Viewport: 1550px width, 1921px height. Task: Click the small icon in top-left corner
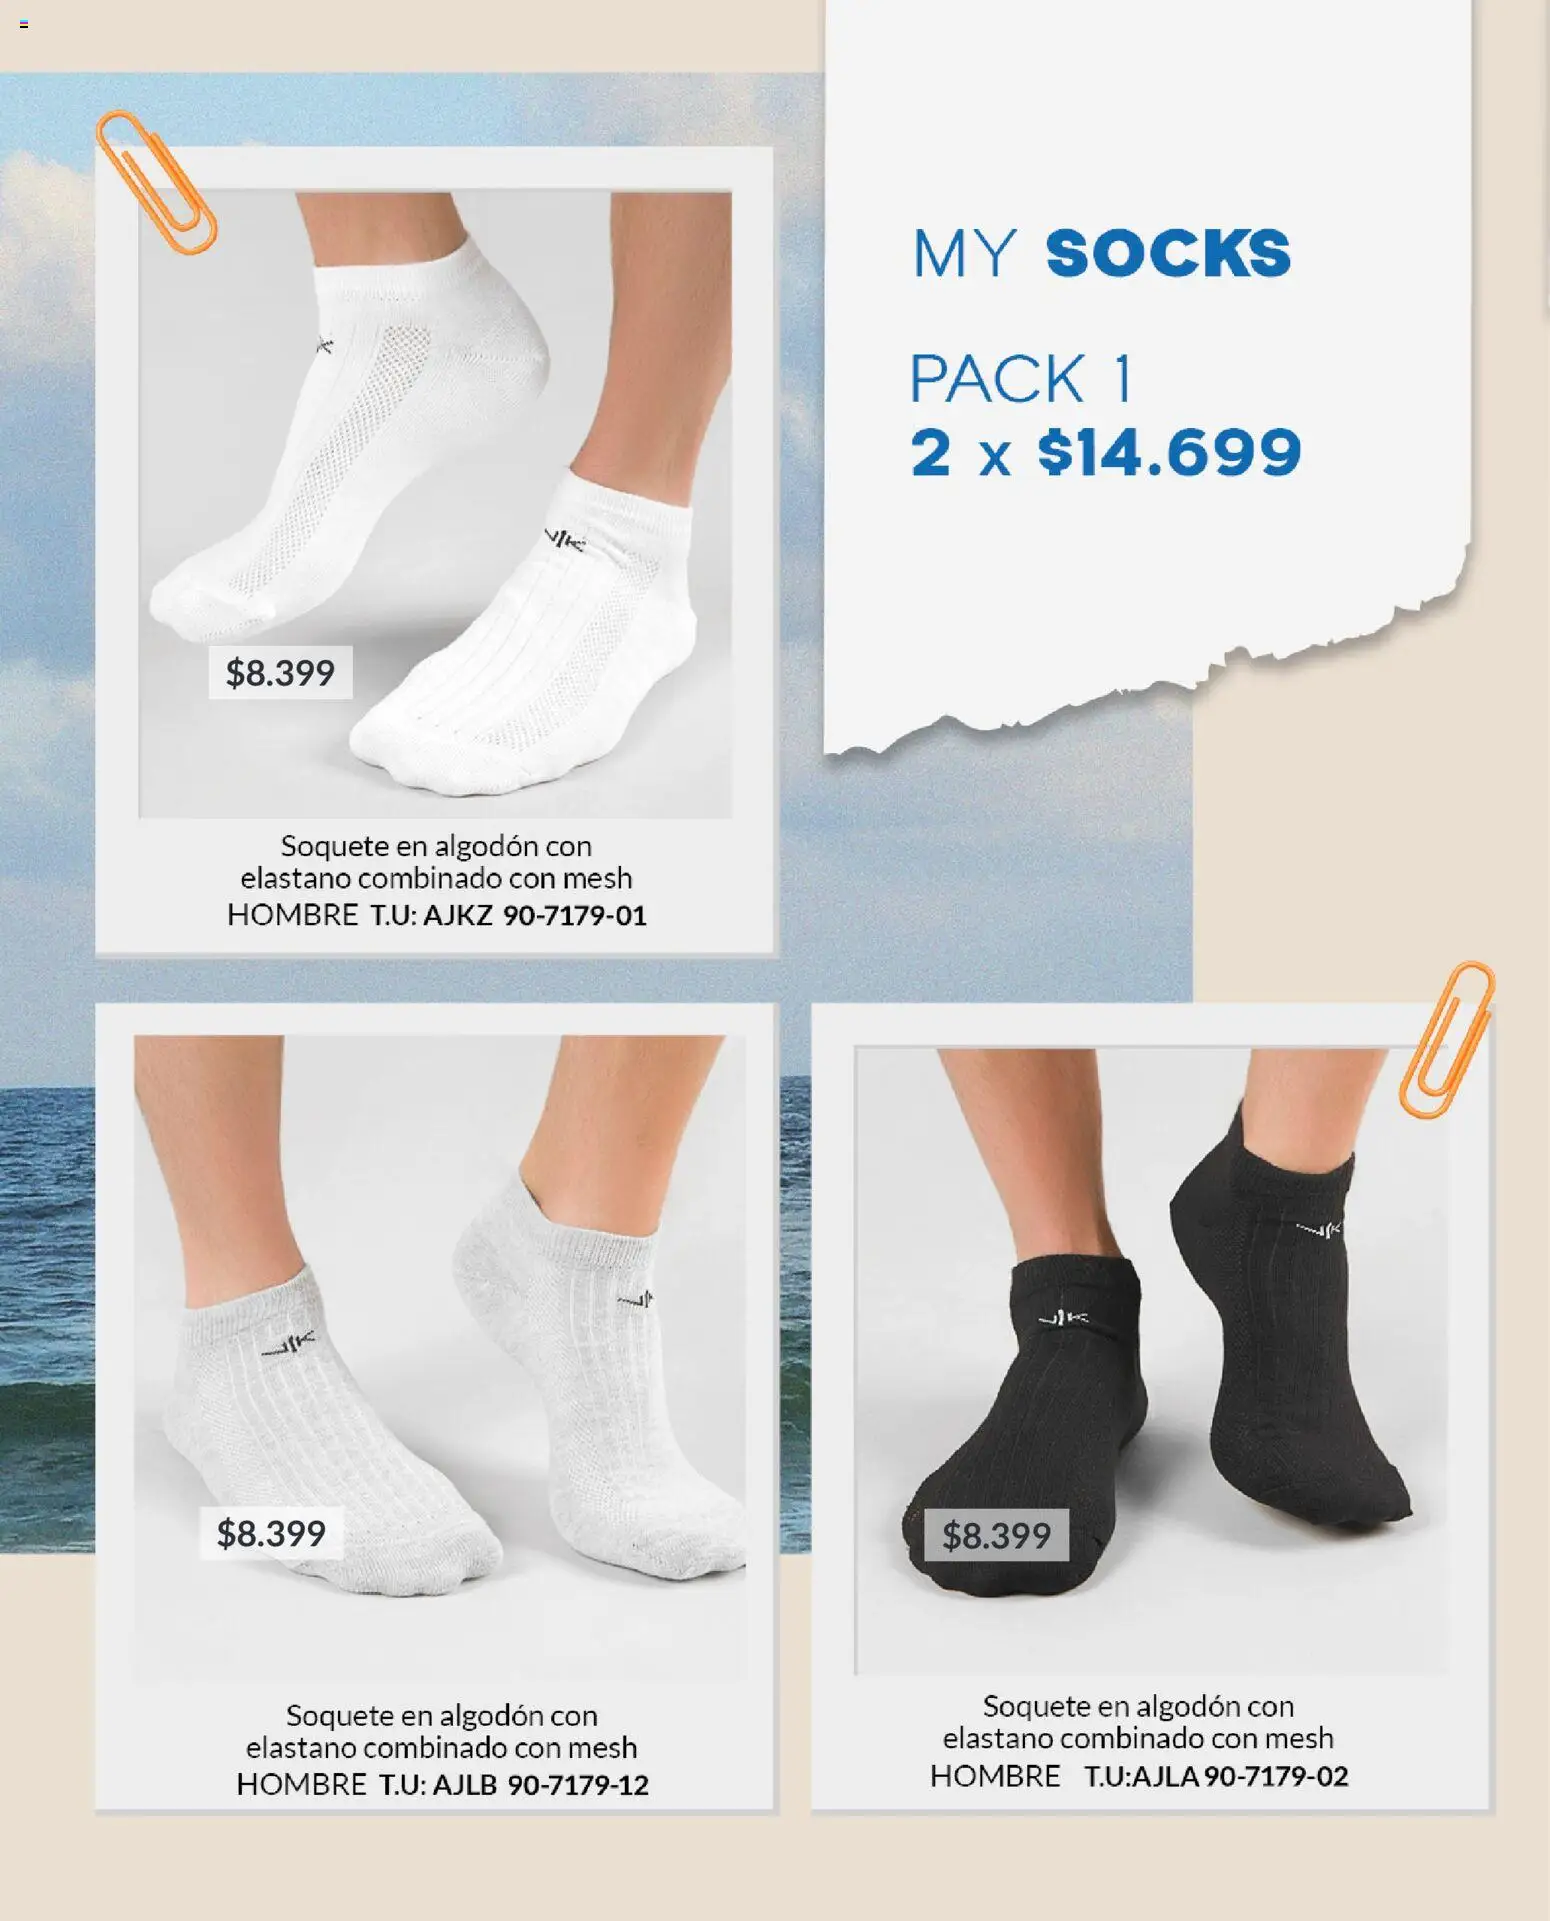point(24,24)
